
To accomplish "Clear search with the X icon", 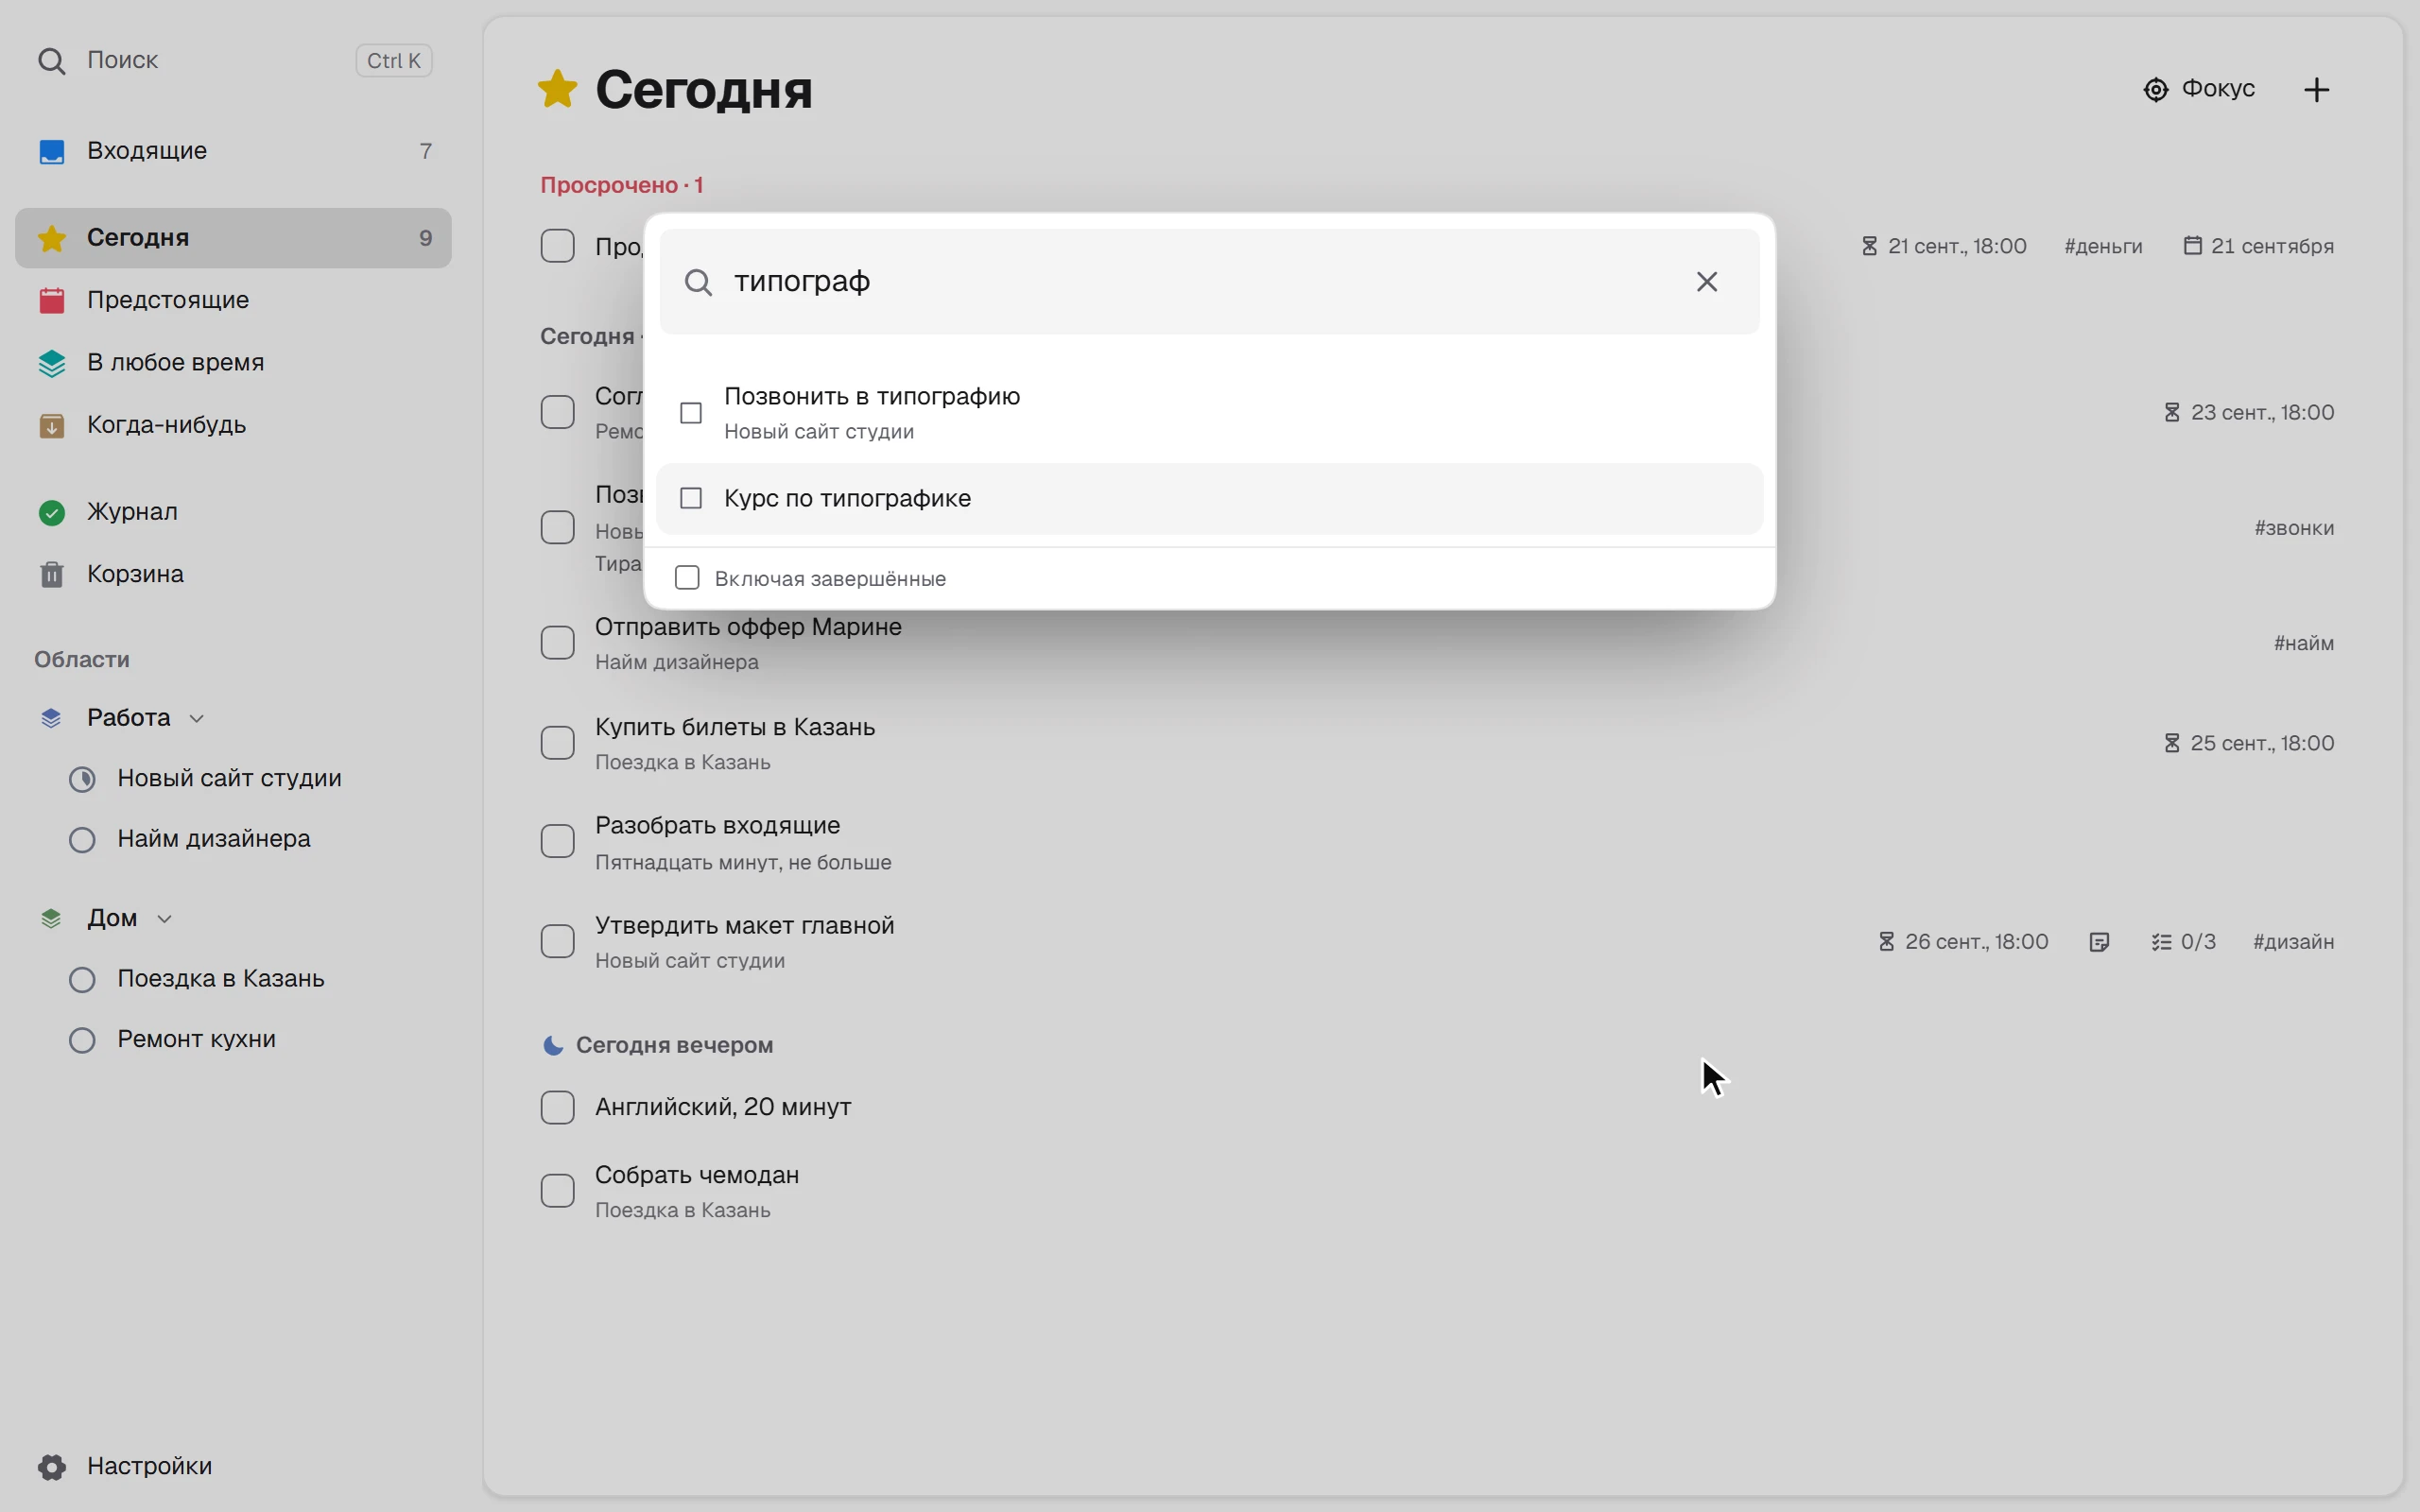I will [1707, 281].
